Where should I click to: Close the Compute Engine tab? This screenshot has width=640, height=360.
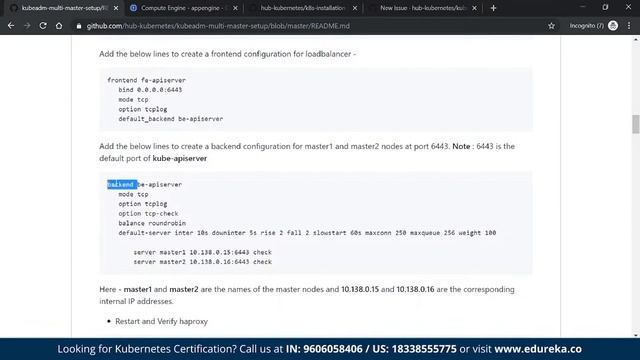coord(235,8)
